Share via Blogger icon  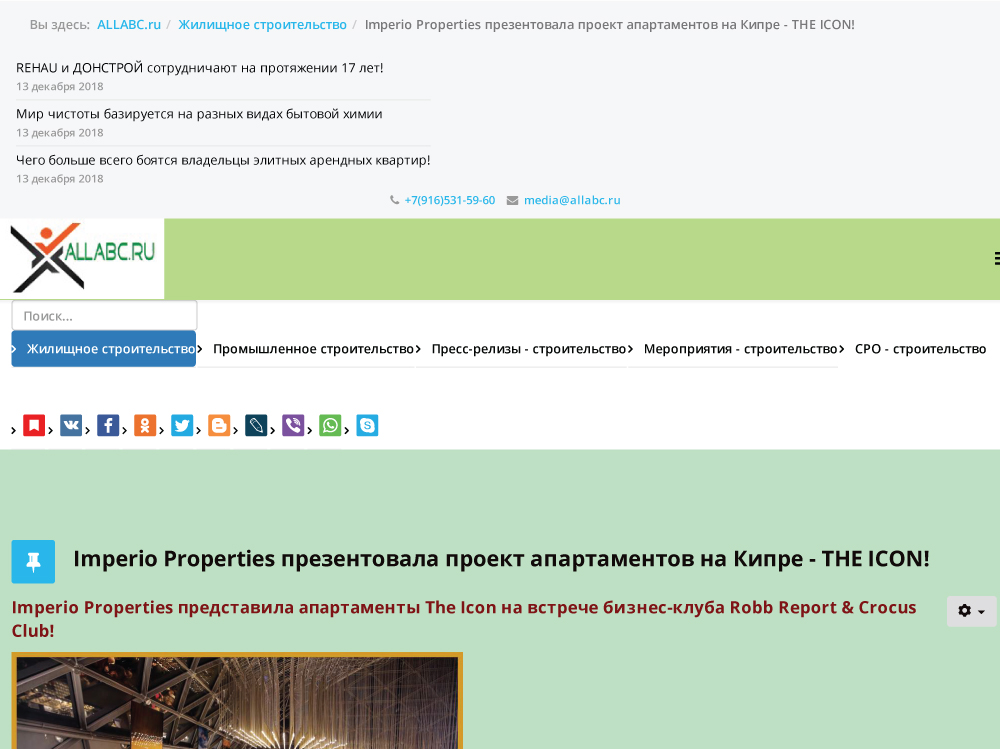pyautogui.click(x=219, y=426)
